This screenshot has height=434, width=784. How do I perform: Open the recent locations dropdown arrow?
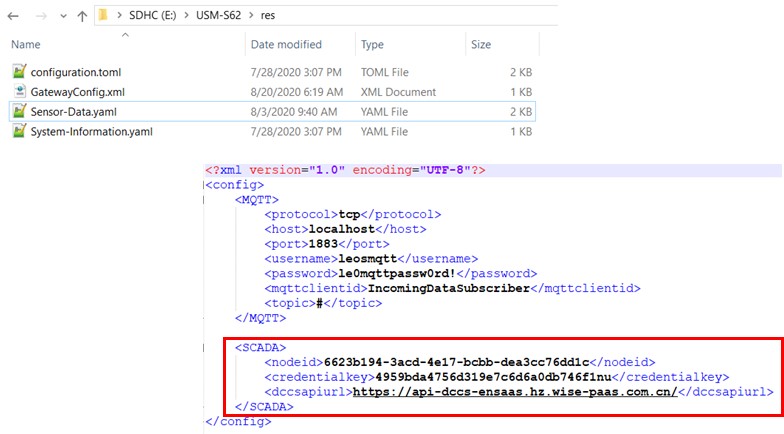(x=62, y=16)
